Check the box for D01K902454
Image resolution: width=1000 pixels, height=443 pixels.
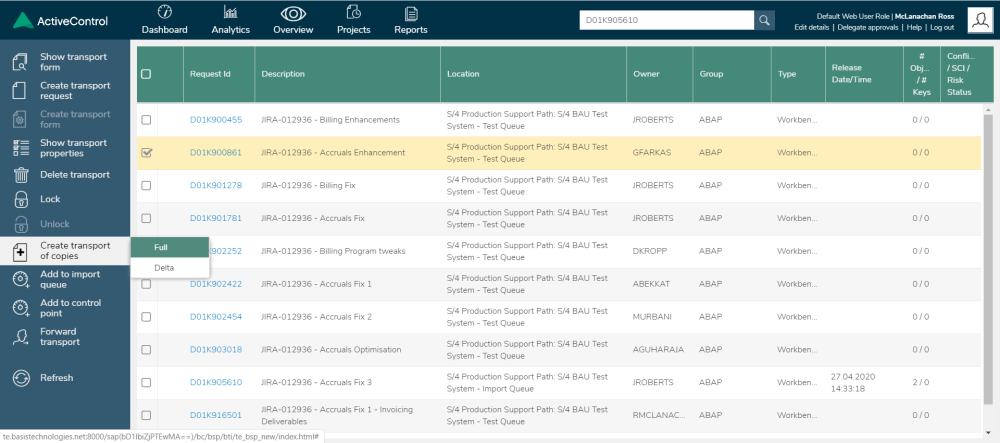[146, 317]
